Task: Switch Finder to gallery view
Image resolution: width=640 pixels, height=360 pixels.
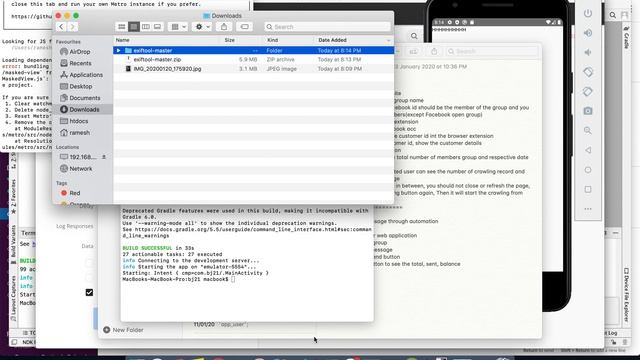Action: click(157, 27)
